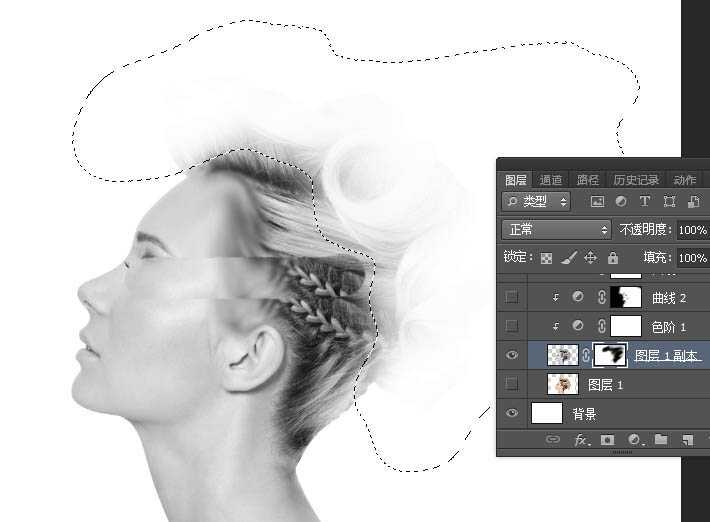This screenshot has height=522, width=710.
Task: Open the fx layer style menu
Action: pos(580,440)
